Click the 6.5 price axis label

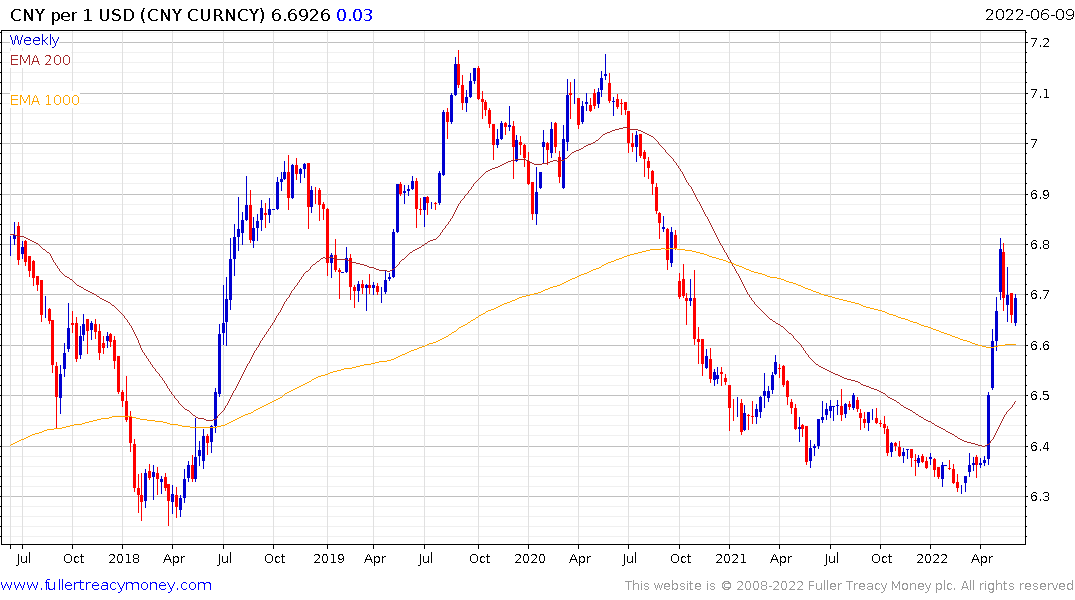[x=1039, y=396]
